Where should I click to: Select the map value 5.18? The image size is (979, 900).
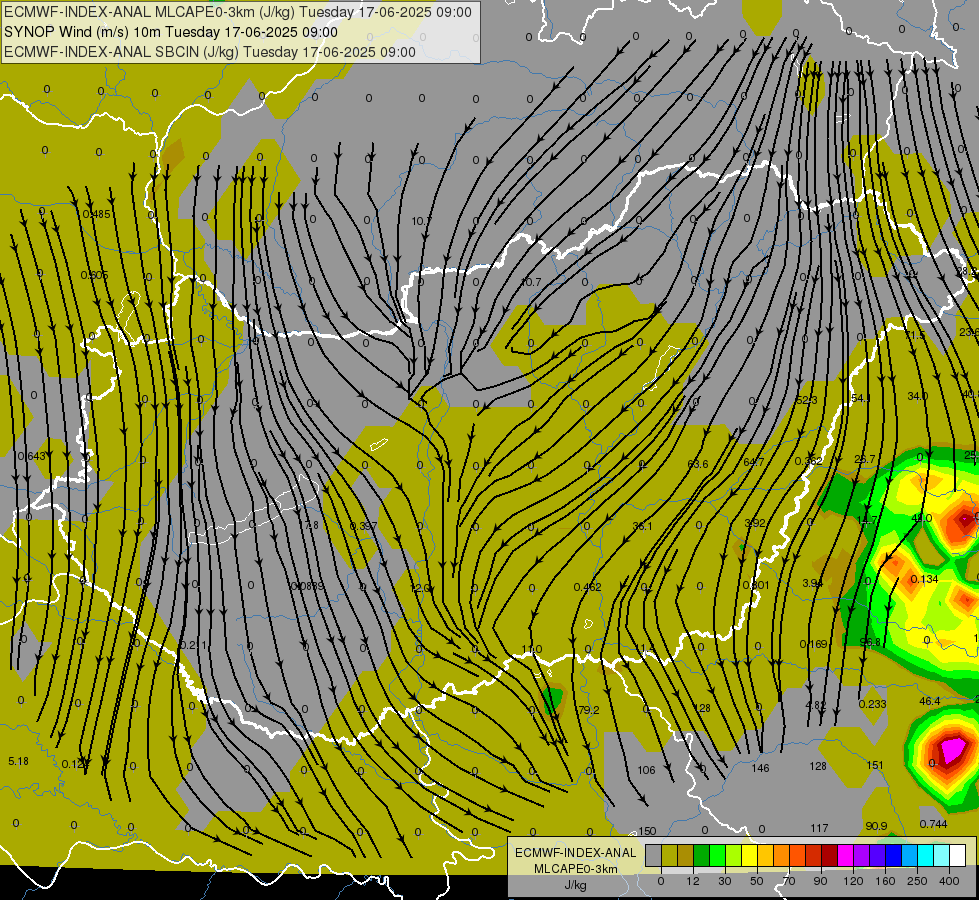click(x=18, y=761)
